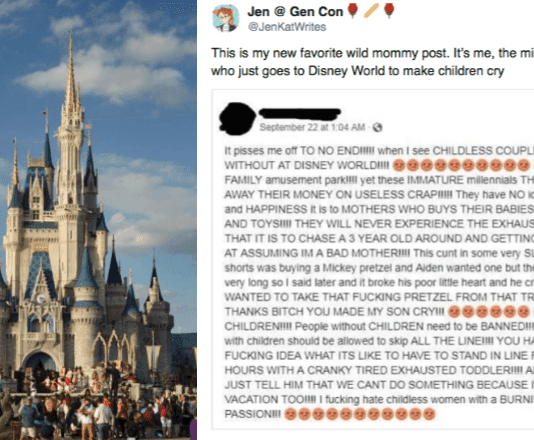Open Jen's cartoon profile avatar
Viewport: 534px width, 440px height.
(225, 18)
